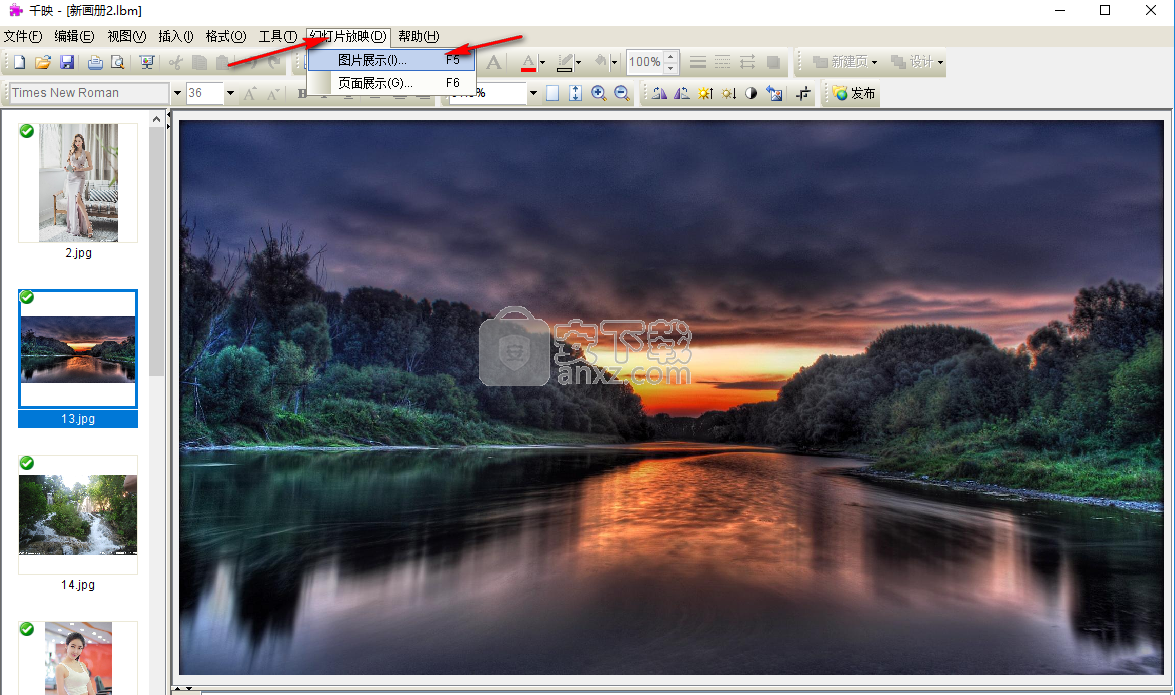Zoom out with magnifier minus icon
This screenshot has height=695, width=1175.
(621, 93)
